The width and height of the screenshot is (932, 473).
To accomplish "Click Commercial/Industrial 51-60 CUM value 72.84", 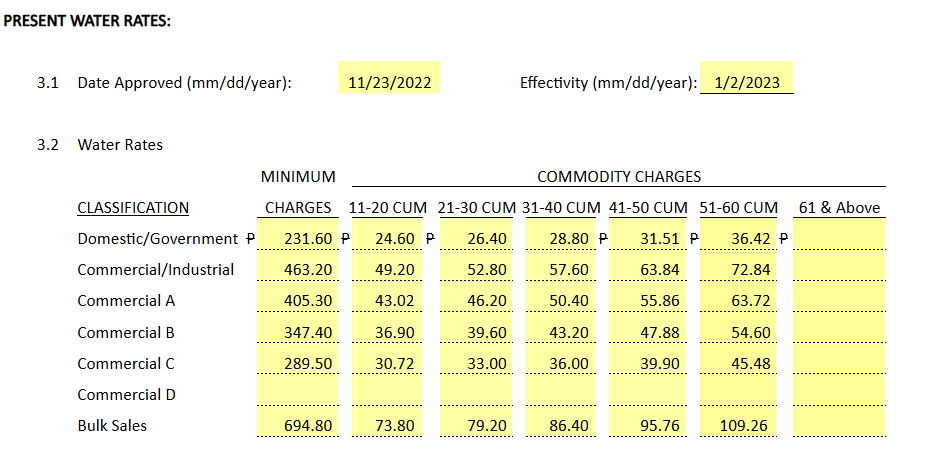I will [x=738, y=266].
